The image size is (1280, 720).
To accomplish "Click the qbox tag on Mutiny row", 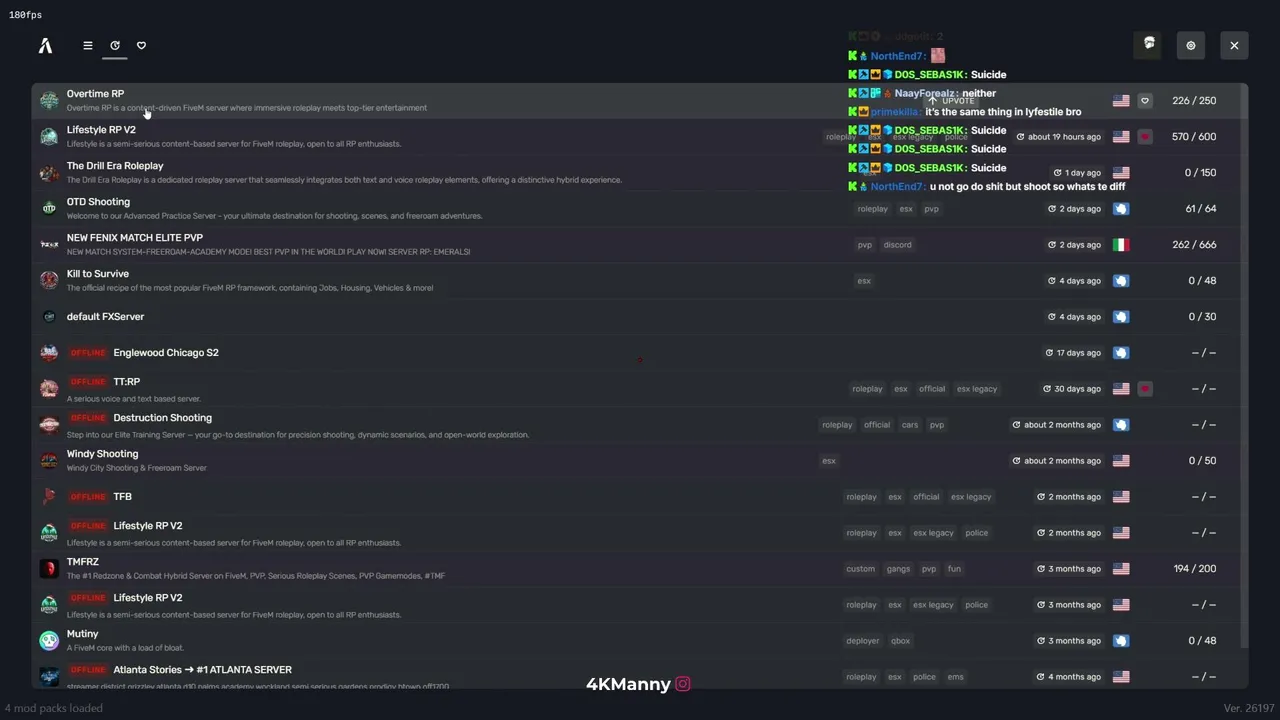I will point(901,641).
